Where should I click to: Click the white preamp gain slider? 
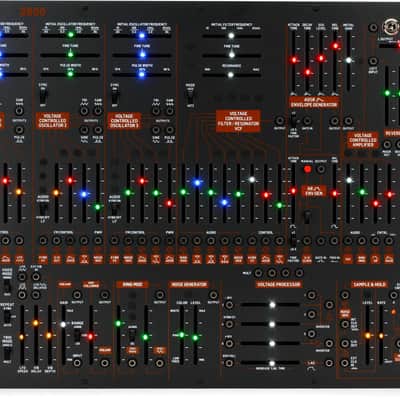tap(63, 335)
